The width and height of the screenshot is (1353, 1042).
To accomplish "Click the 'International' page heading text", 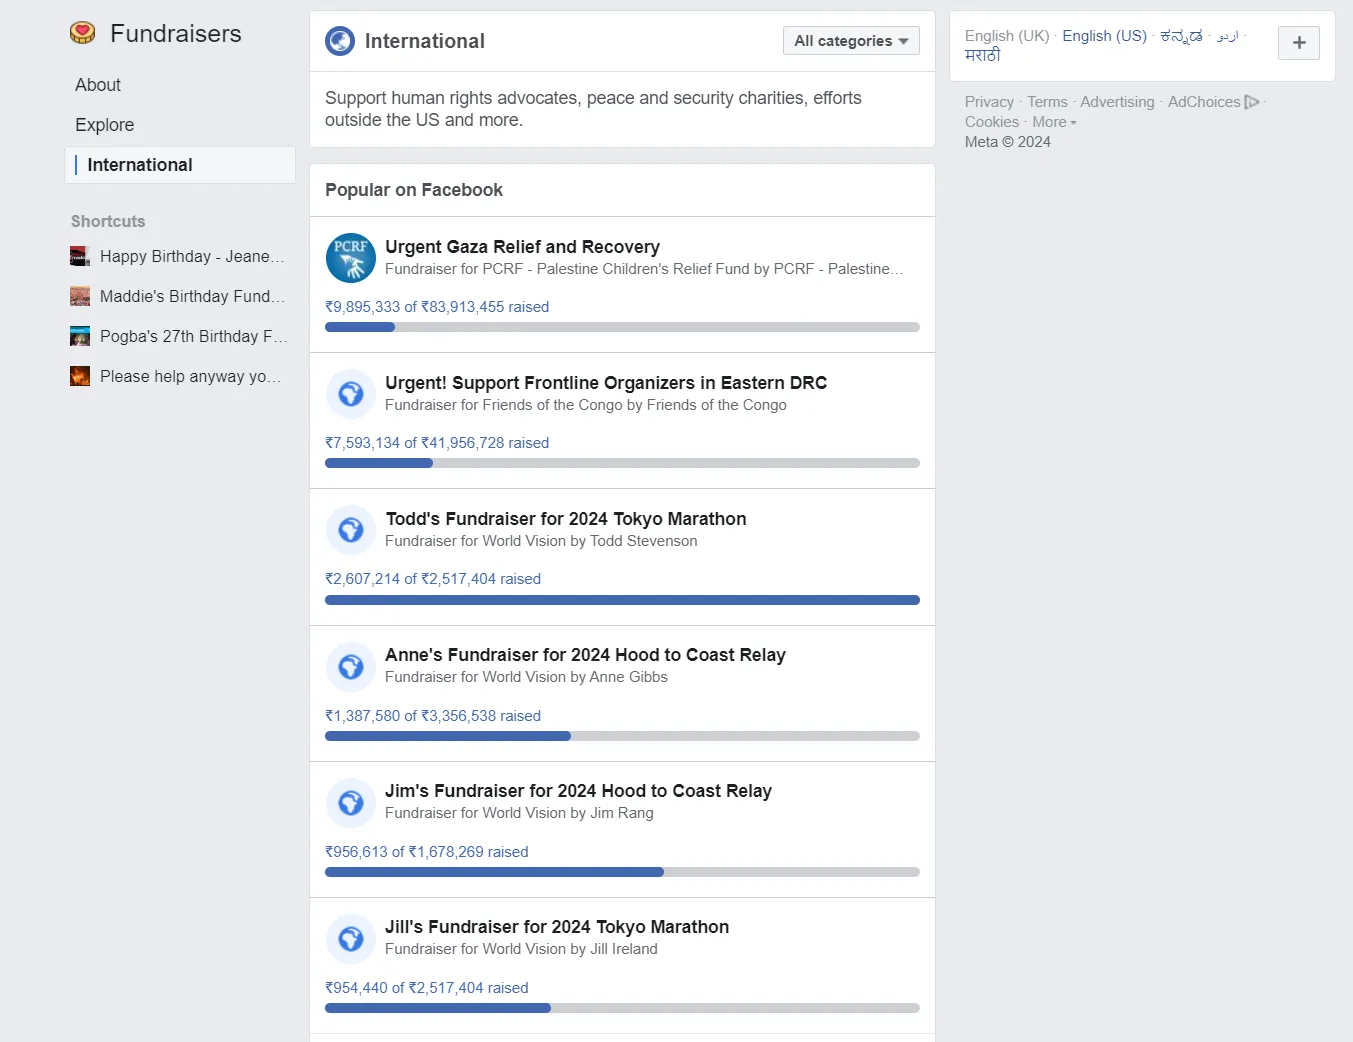I will (425, 41).
